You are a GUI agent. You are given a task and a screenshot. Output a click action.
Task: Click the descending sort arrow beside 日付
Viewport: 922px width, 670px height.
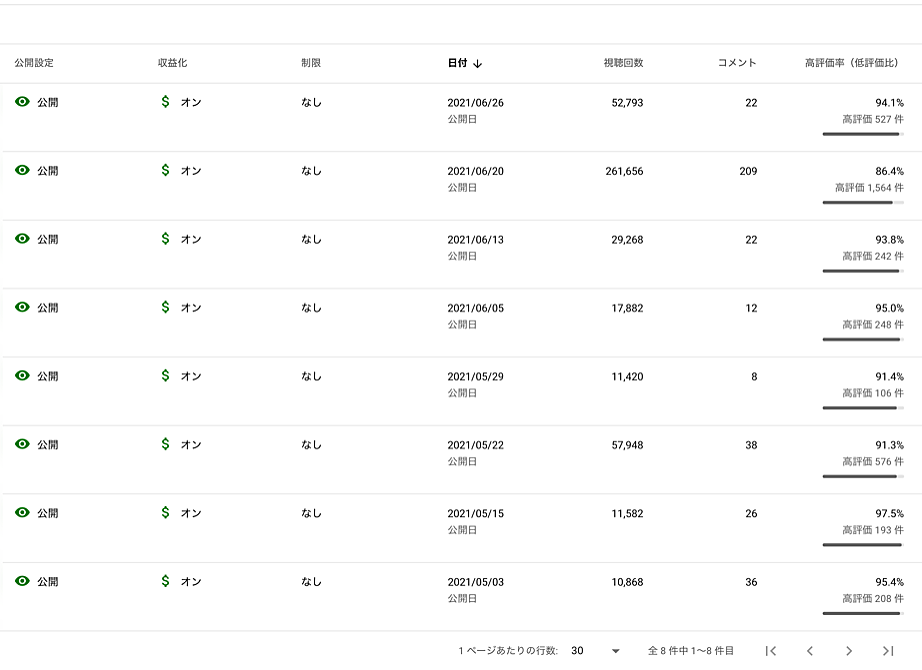(477, 64)
